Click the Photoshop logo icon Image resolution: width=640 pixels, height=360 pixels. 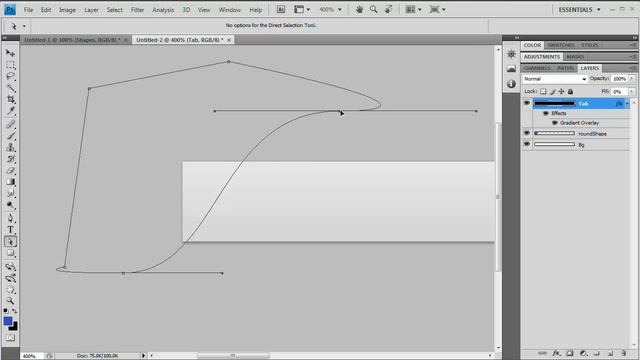click(10, 9)
